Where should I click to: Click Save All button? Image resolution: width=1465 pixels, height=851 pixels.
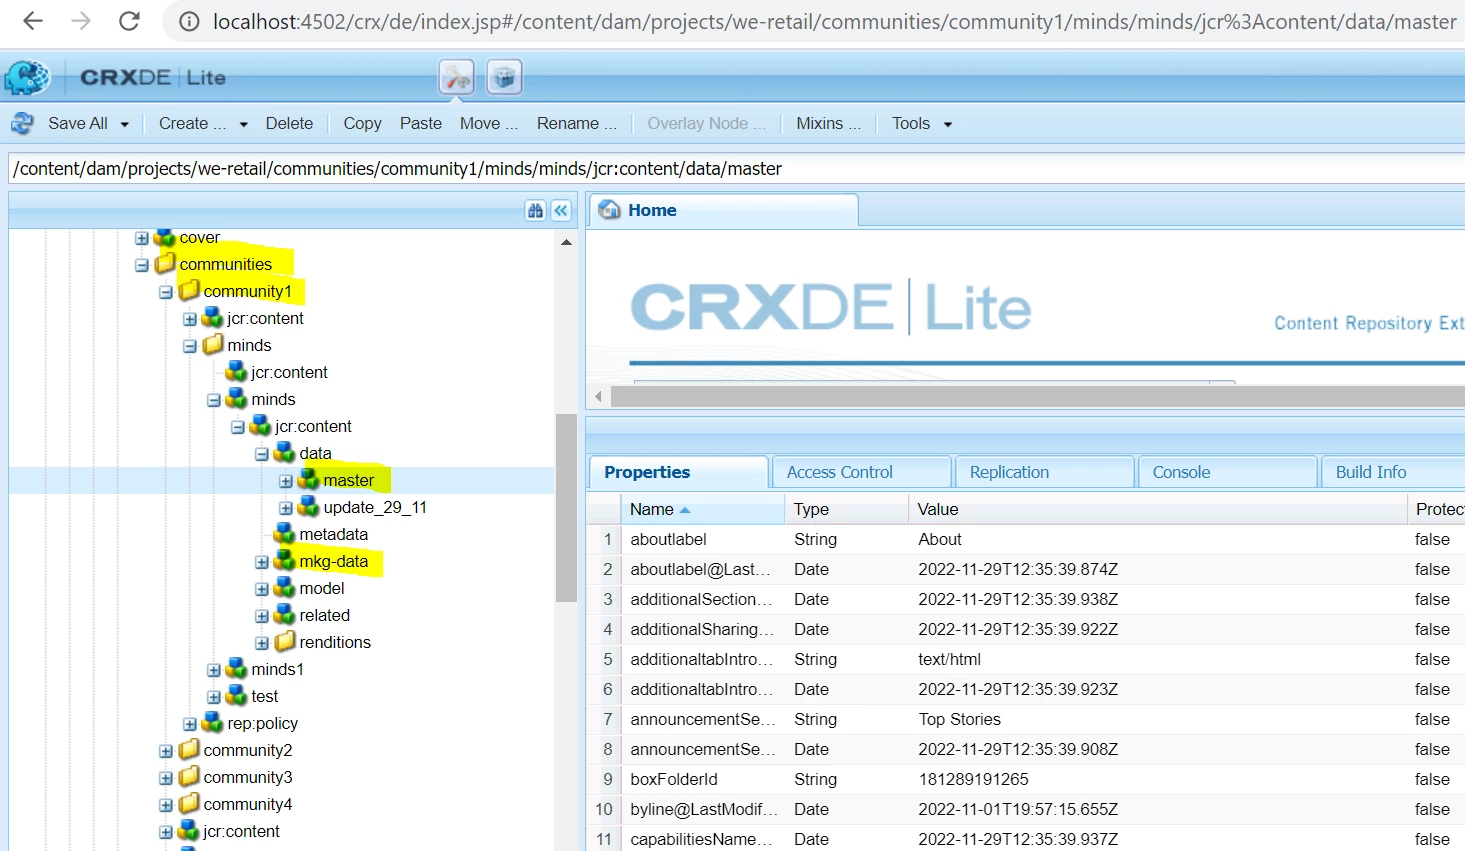click(78, 123)
